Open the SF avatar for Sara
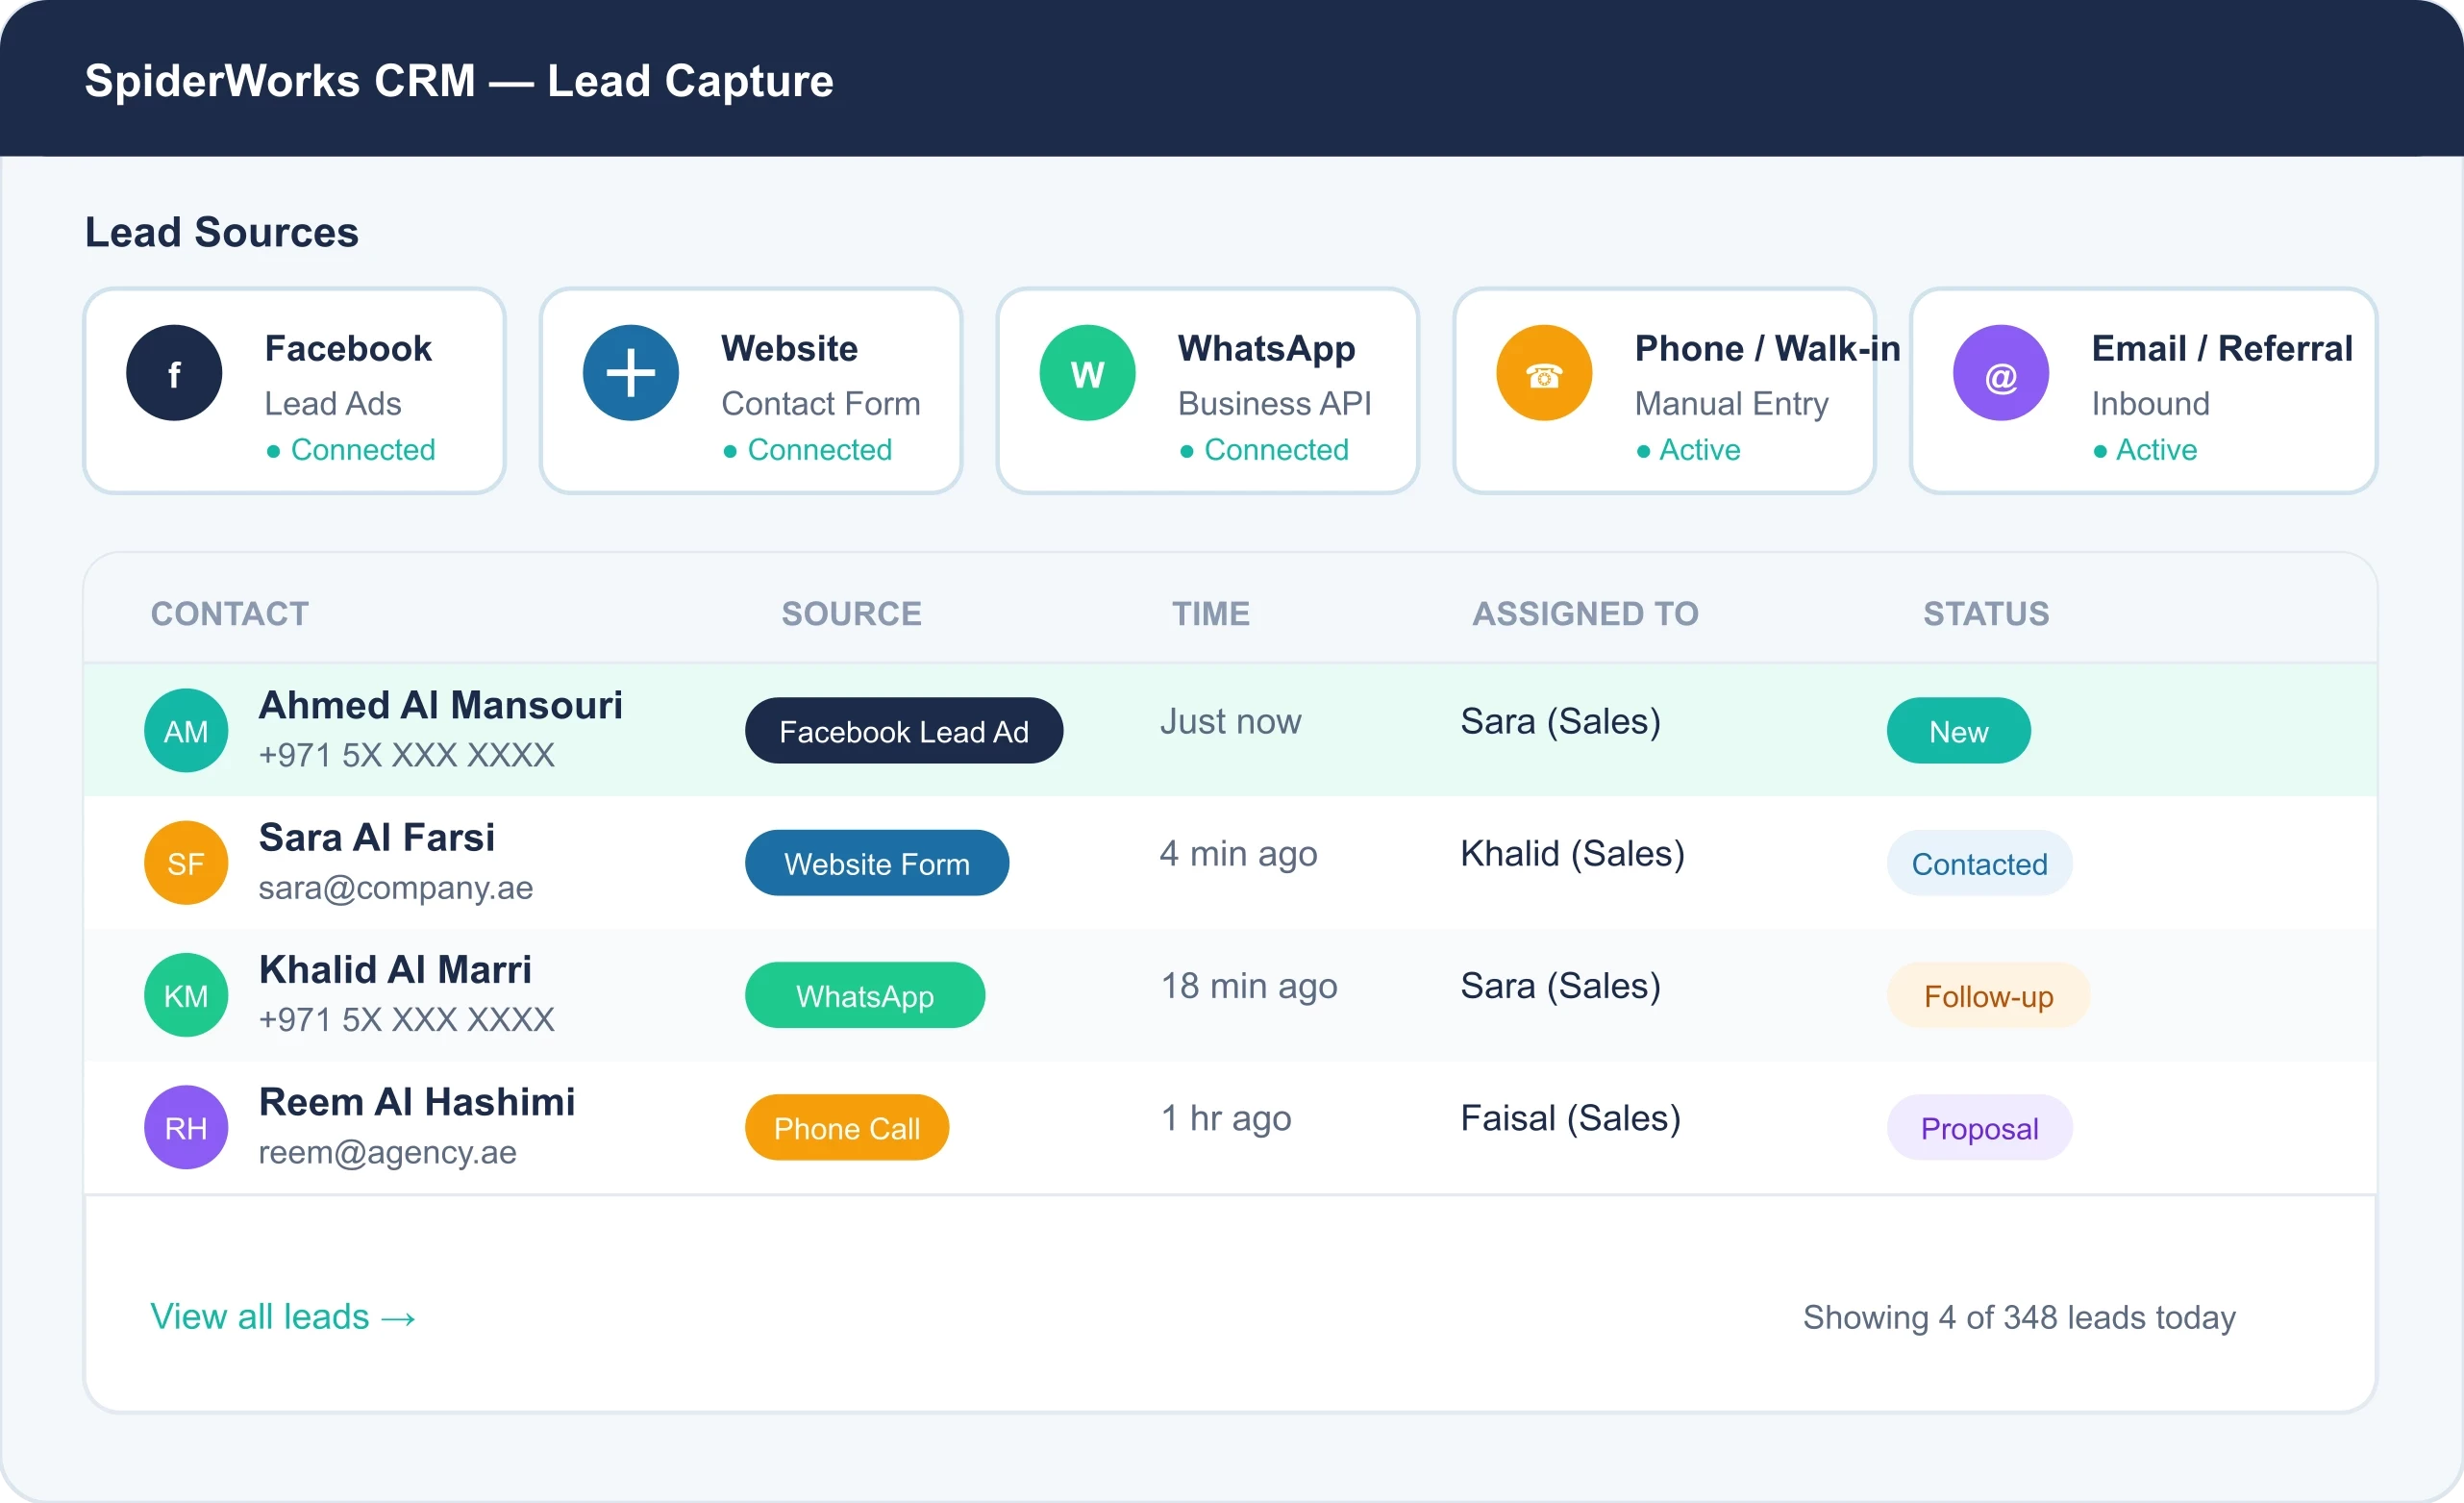 (x=186, y=863)
